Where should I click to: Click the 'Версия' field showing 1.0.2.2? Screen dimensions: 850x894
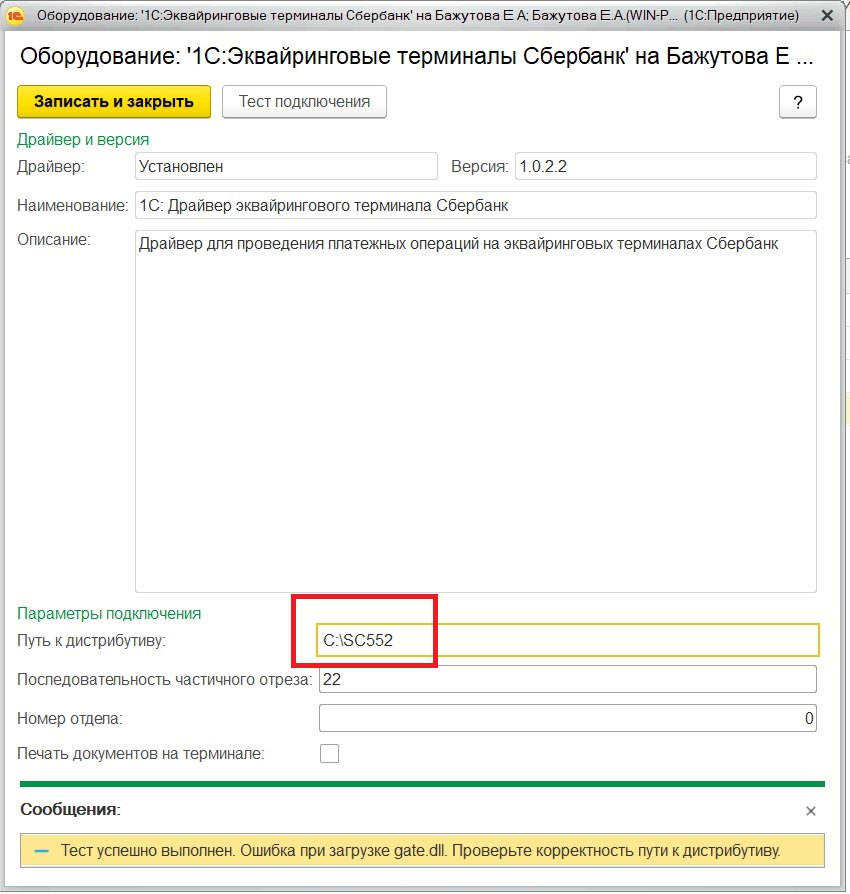(x=666, y=166)
